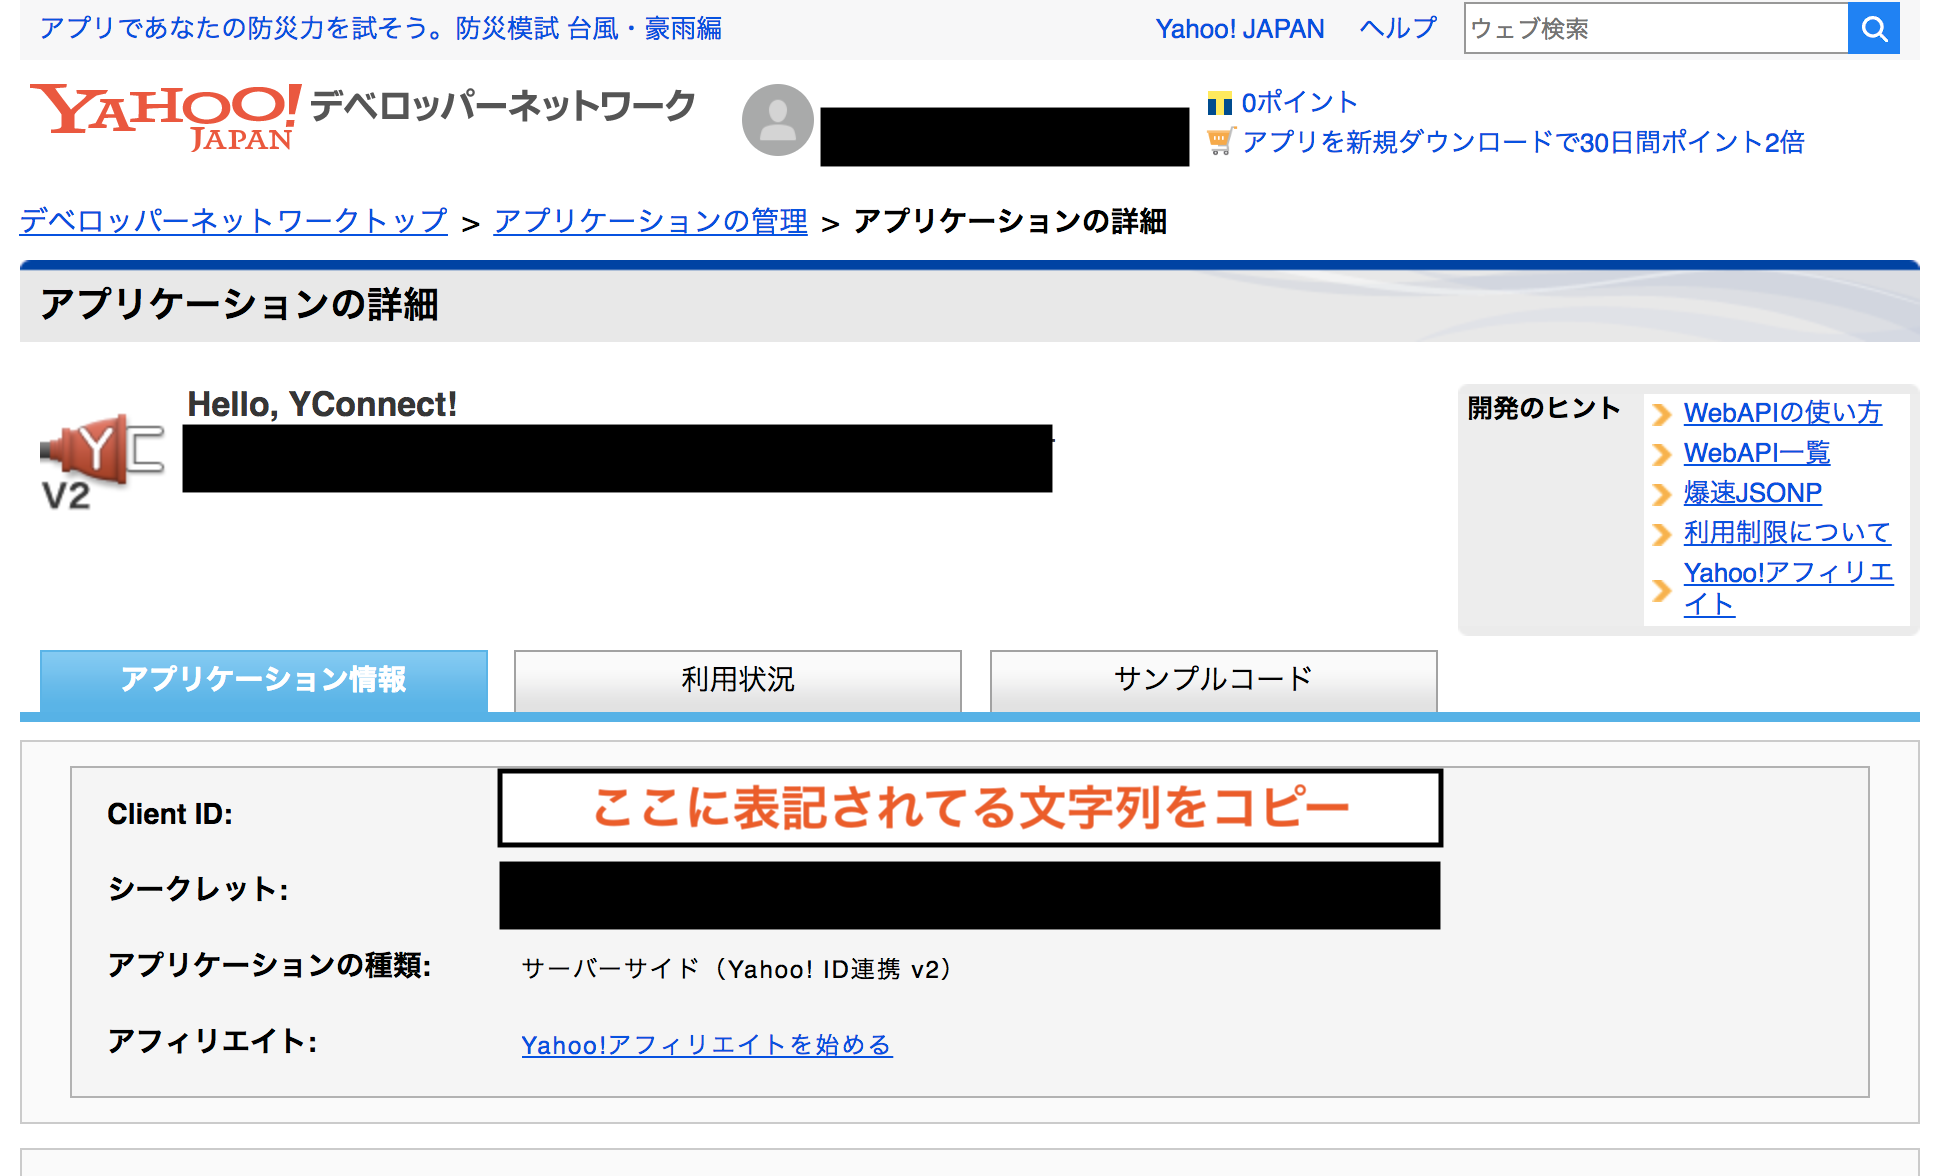1960x1176 pixels.
Task: Open the ヘルプ link
Action: tap(1398, 29)
